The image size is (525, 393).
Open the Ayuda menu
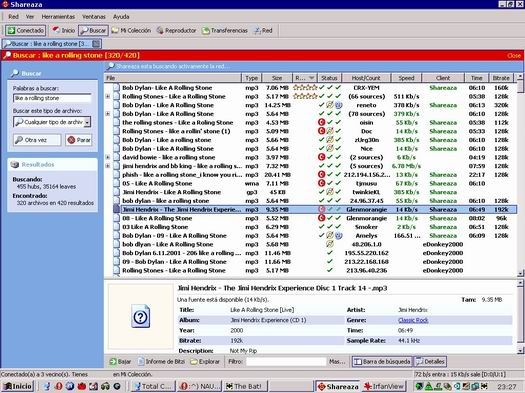click(121, 16)
